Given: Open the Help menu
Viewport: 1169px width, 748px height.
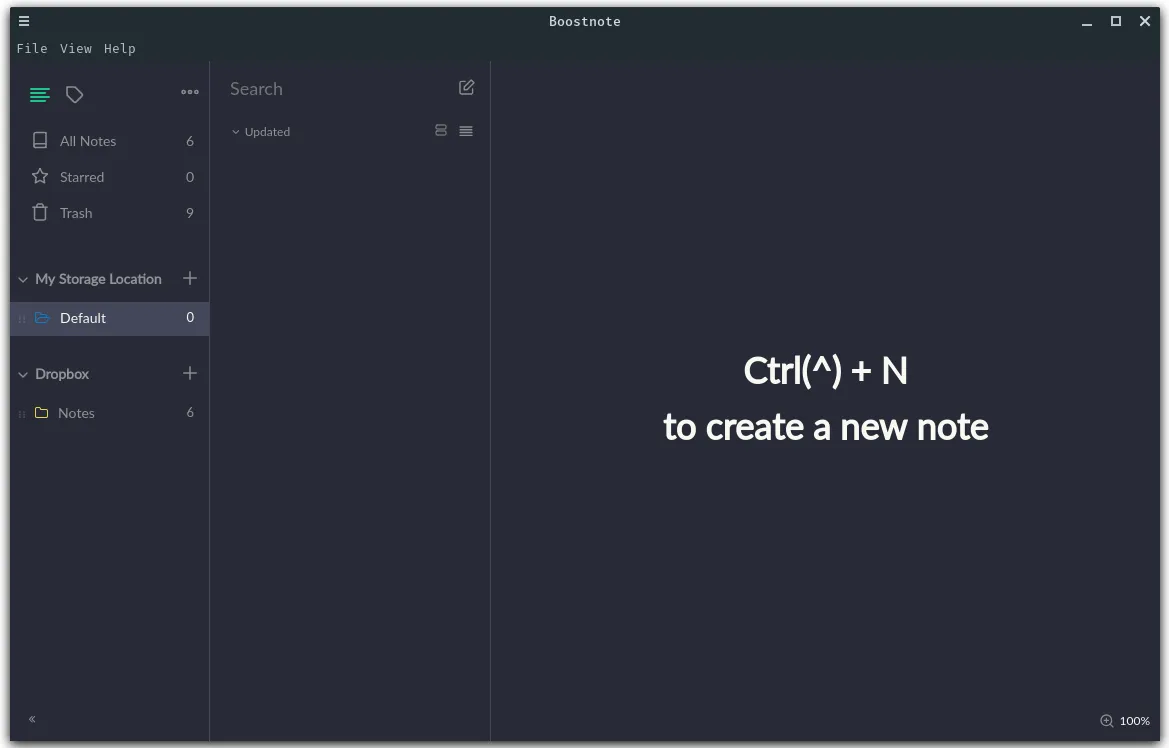Looking at the screenshot, I should (x=120, y=48).
